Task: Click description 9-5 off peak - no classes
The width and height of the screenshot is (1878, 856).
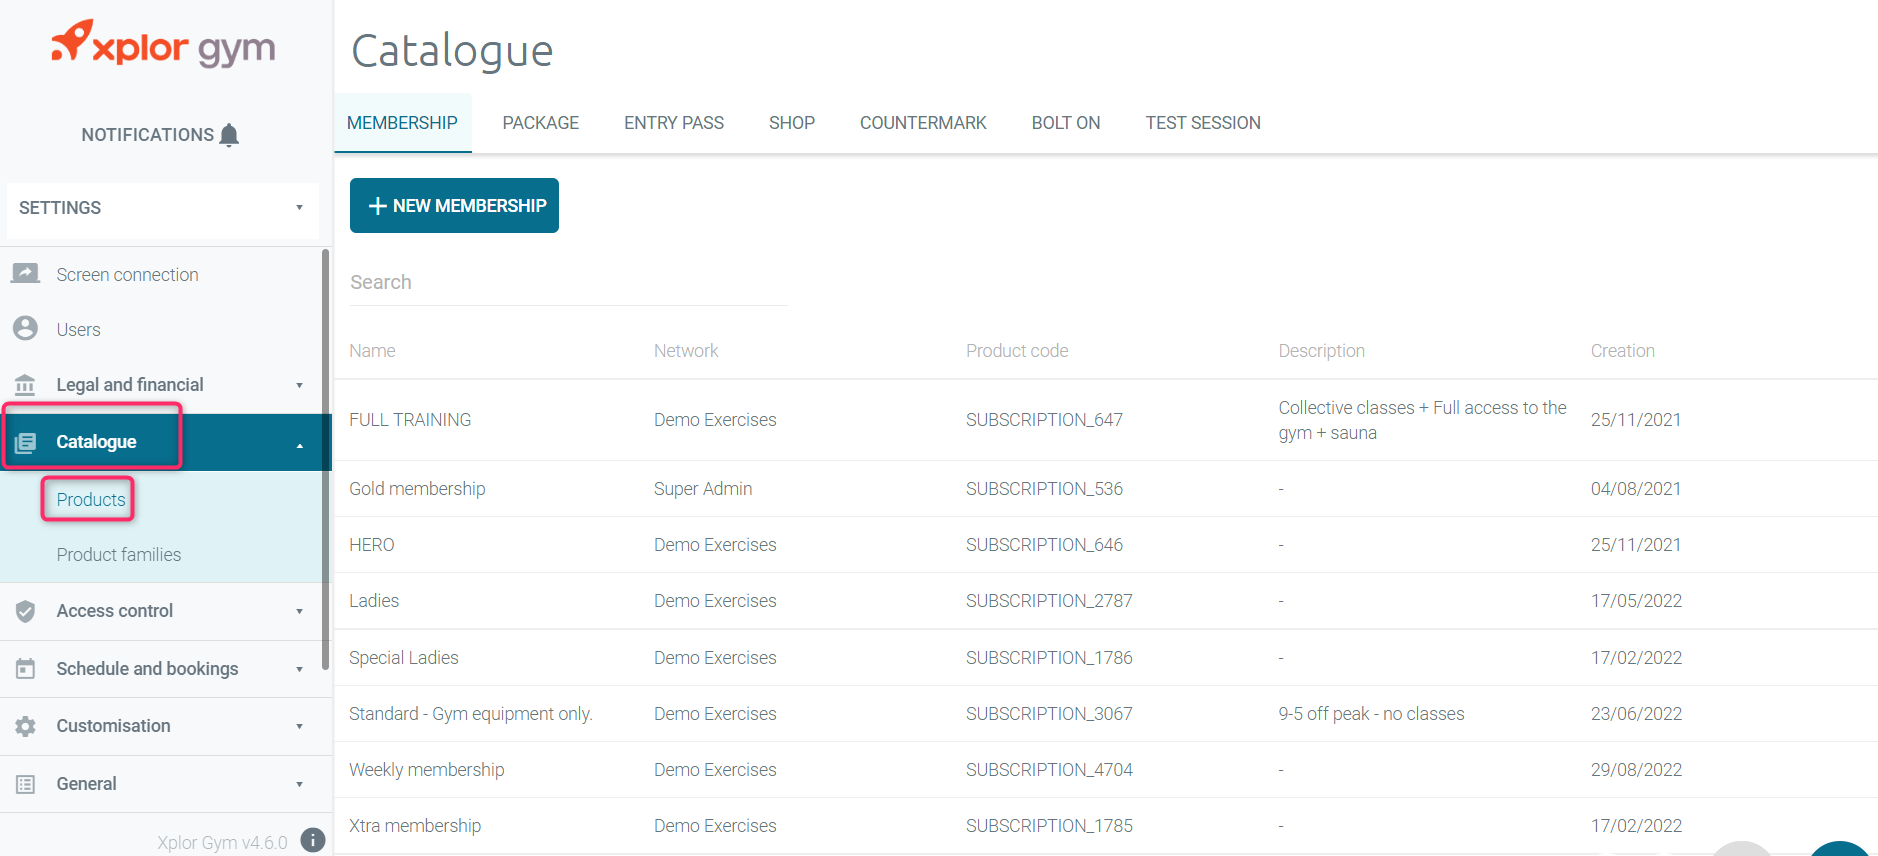Action: [1371, 714]
